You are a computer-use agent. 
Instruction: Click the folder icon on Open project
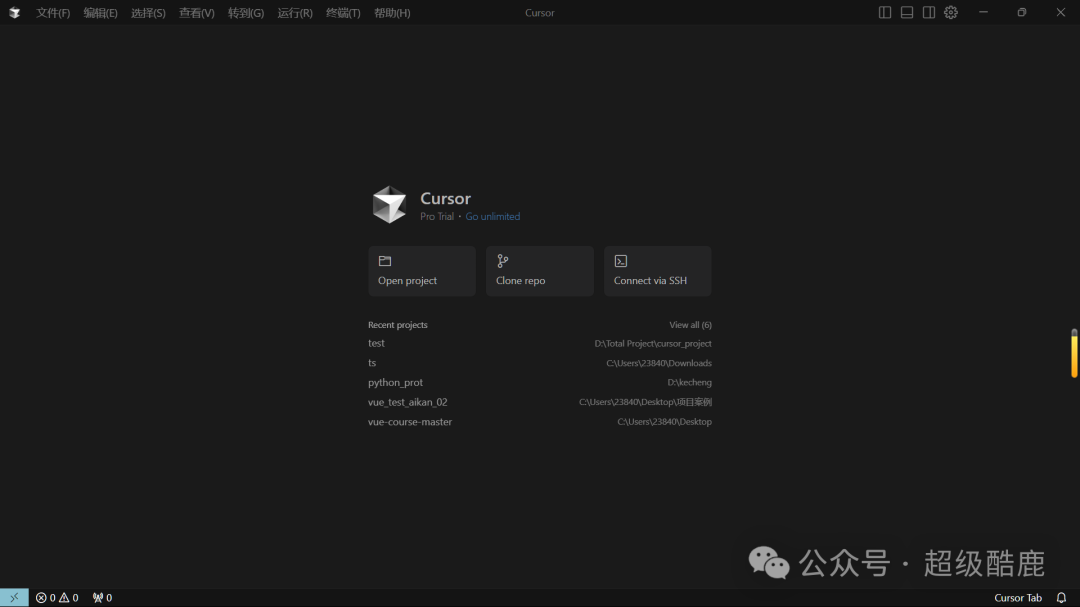tap(385, 261)
